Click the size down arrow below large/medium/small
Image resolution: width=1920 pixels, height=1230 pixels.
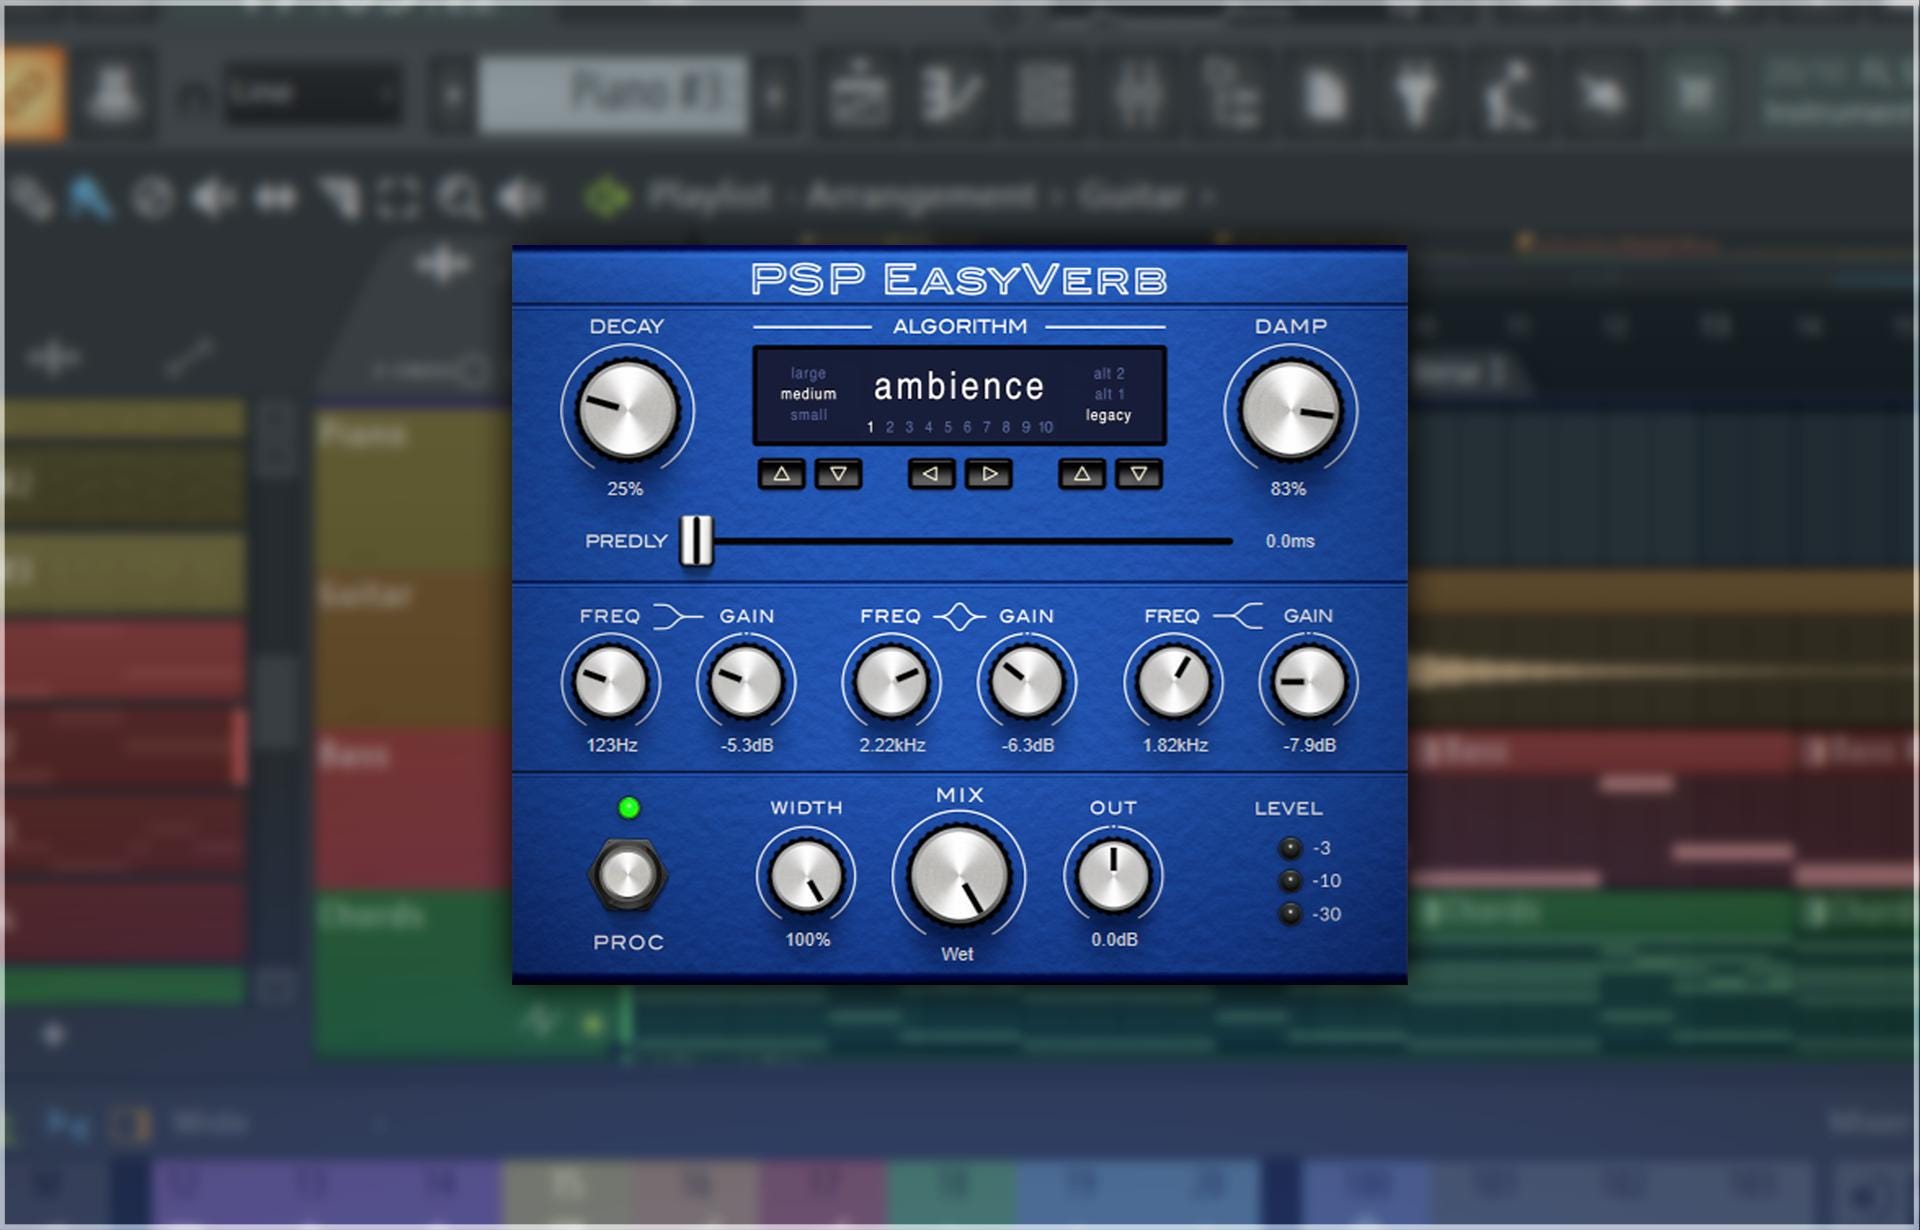pos(839,474)
